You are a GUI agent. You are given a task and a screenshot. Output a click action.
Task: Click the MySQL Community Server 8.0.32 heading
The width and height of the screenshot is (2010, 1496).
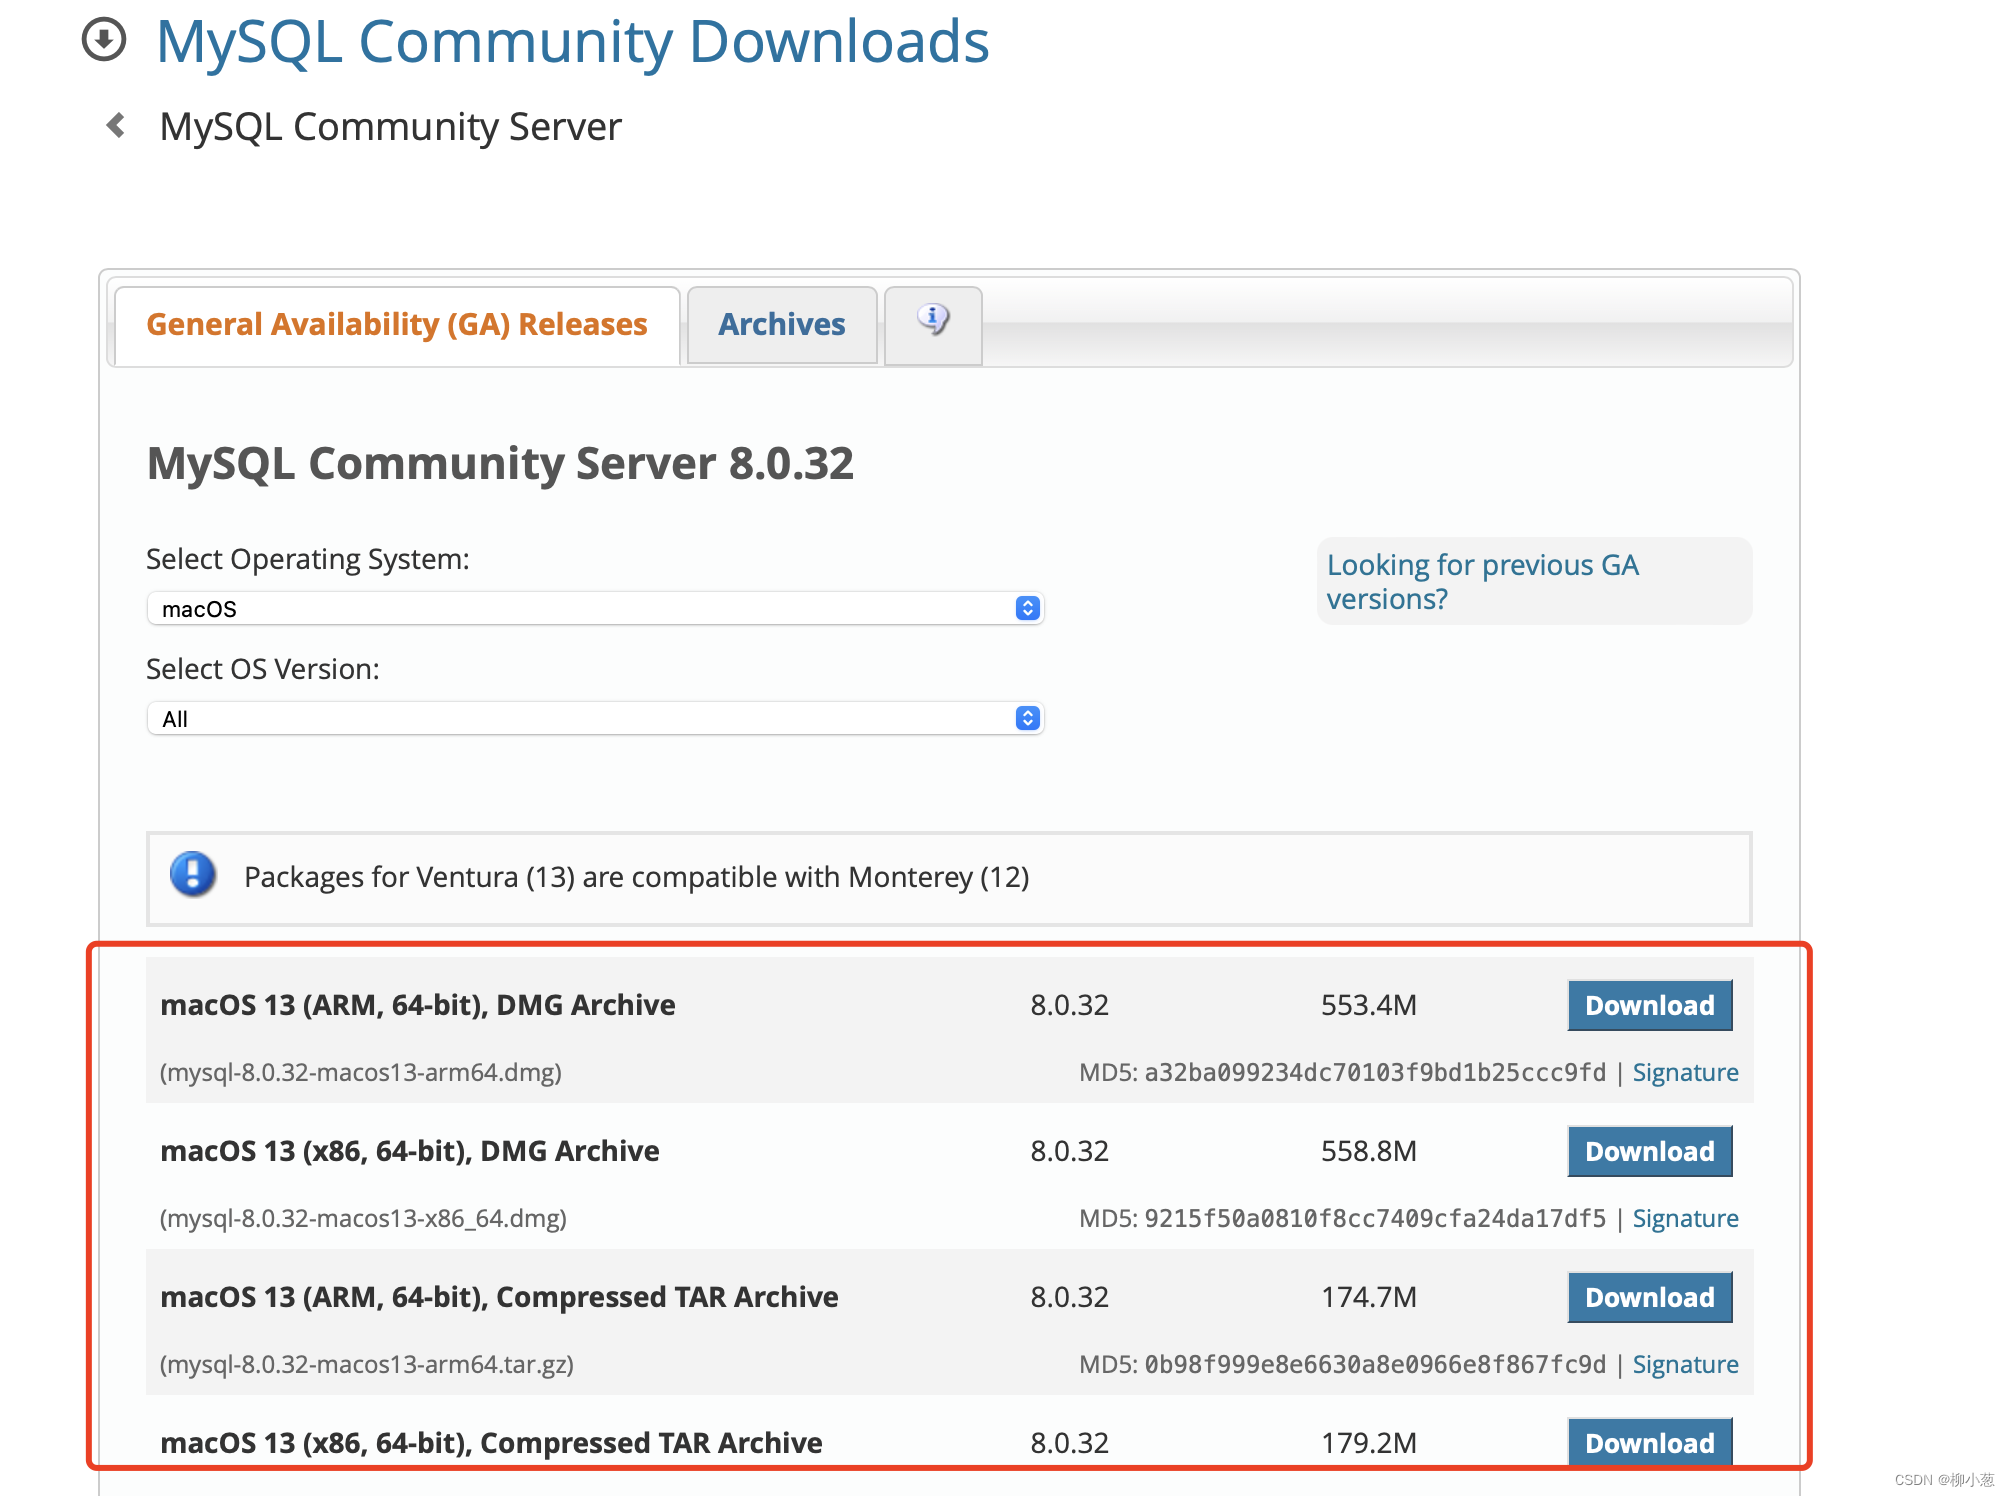tap(500, 464)
